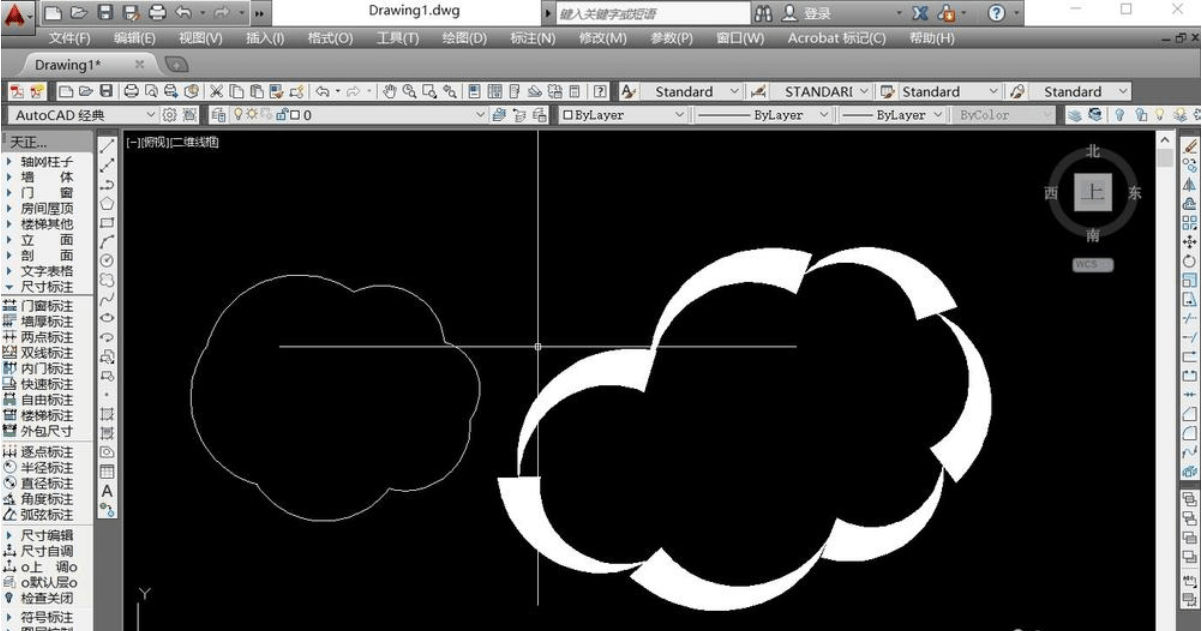This screenshot has height=631, width=1202.
Task: Select the multiline text A tool
Action: tap(108, 491)
